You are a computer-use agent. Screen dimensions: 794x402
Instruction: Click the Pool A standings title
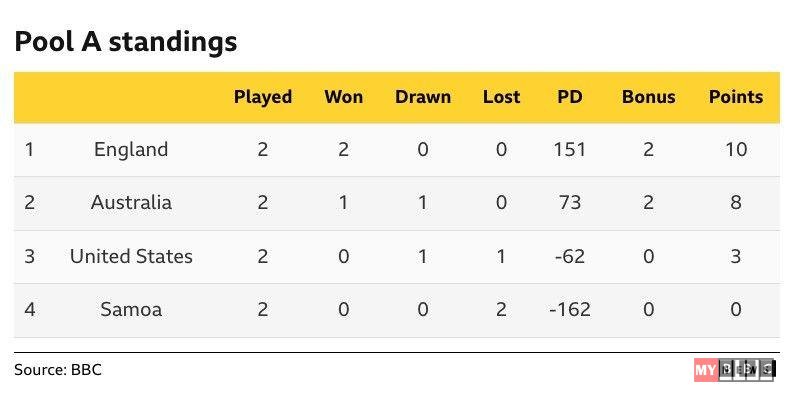(125, 42)
